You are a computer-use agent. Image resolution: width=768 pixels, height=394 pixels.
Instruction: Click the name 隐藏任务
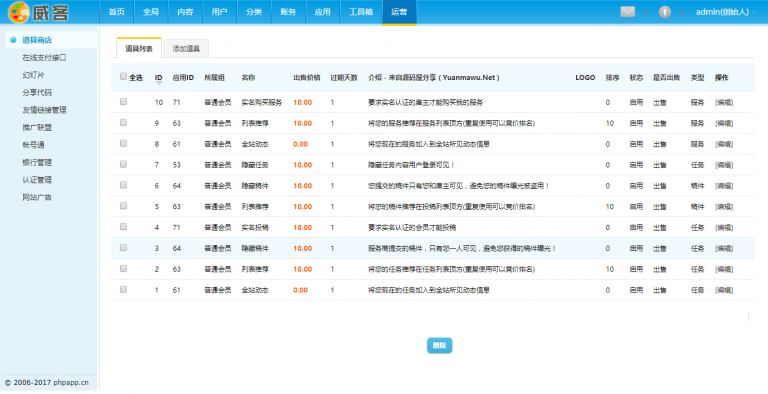point(255,165)
